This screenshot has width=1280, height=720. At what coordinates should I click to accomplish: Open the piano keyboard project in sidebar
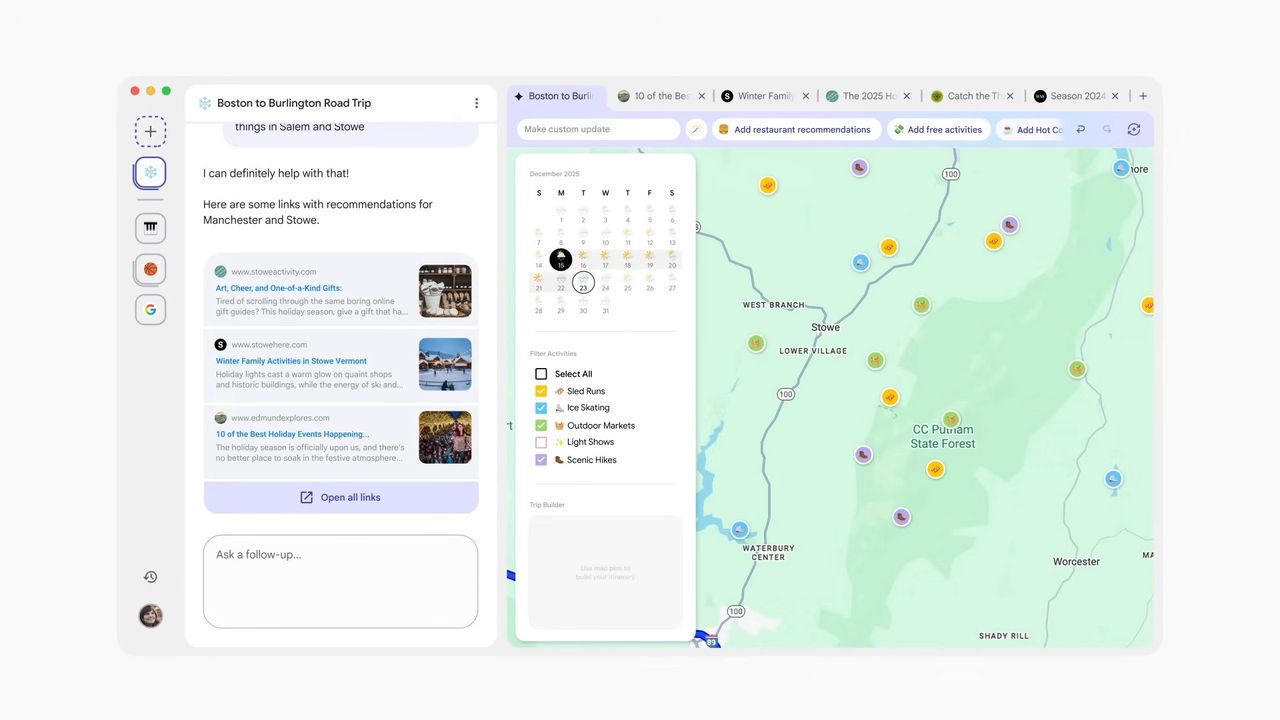[150, 228]
